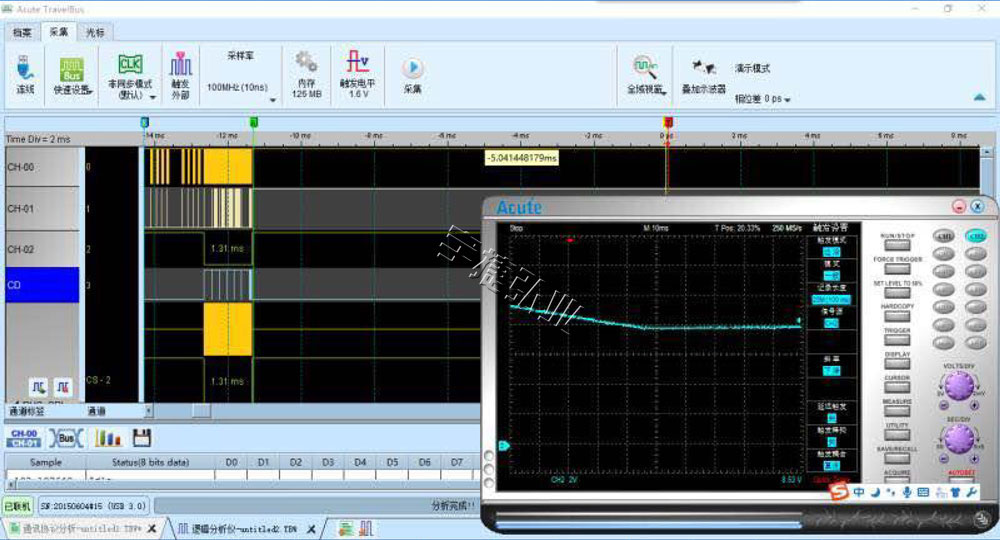This screenshot has width=1000, height=540.
Task: Click the minus button under SEC/DIV
Action: coord(944,458)
